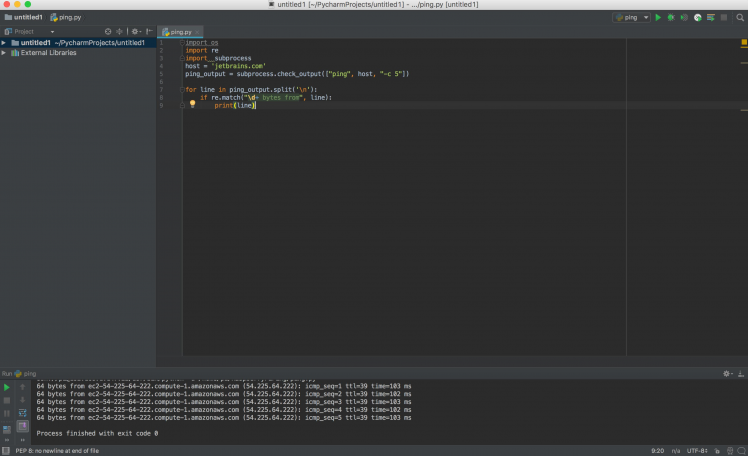Toggle tool window buttons in the status bar corner
This screenshot has height=456, width=748.
tap(6, 450)
